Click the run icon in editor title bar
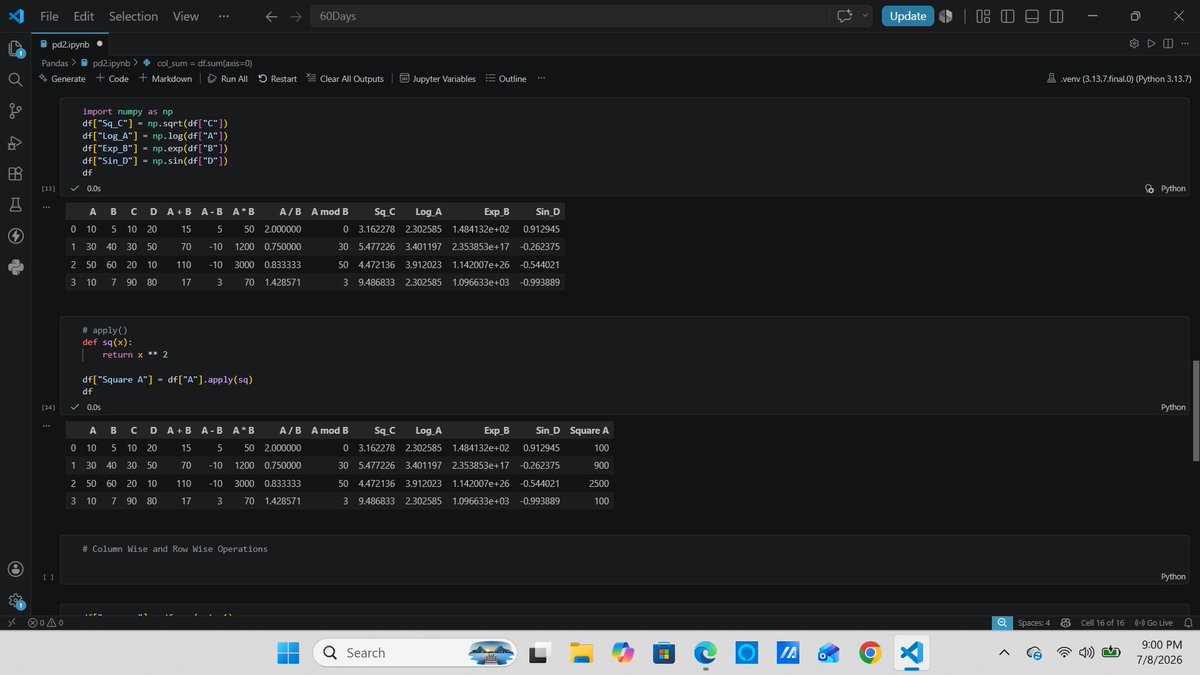This screenshot has width=1200, height=675. click(x=1151, y=45)
